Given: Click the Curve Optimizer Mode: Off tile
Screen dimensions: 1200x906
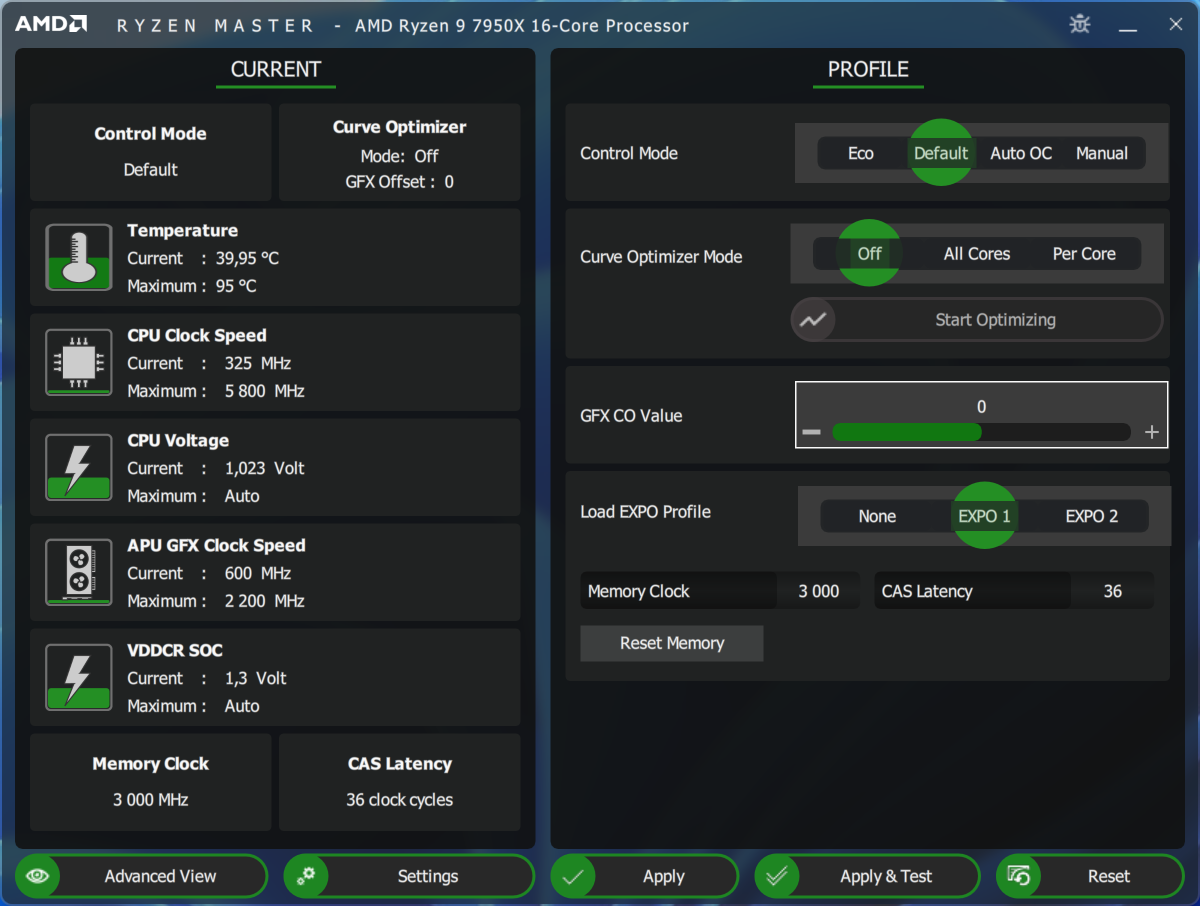Looking at the screenshot, I should click(x=400, y=152).
